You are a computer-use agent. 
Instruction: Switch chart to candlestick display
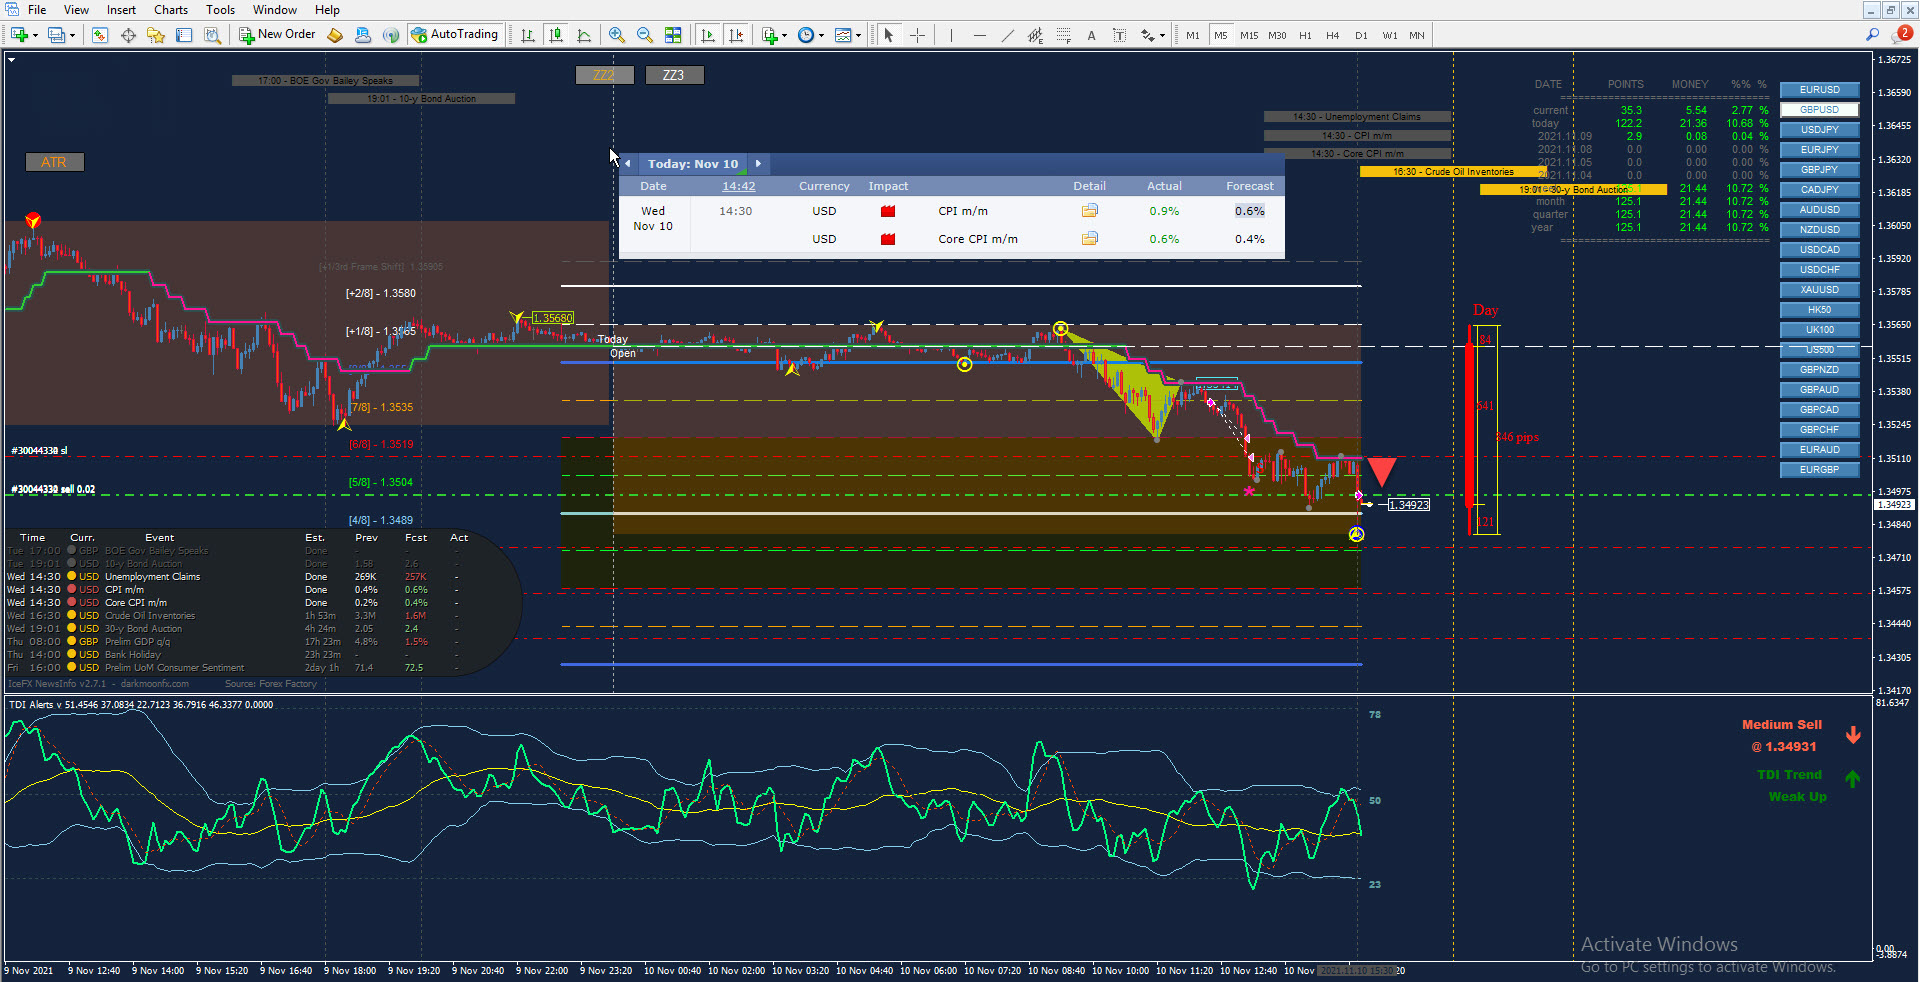(556, 35)
